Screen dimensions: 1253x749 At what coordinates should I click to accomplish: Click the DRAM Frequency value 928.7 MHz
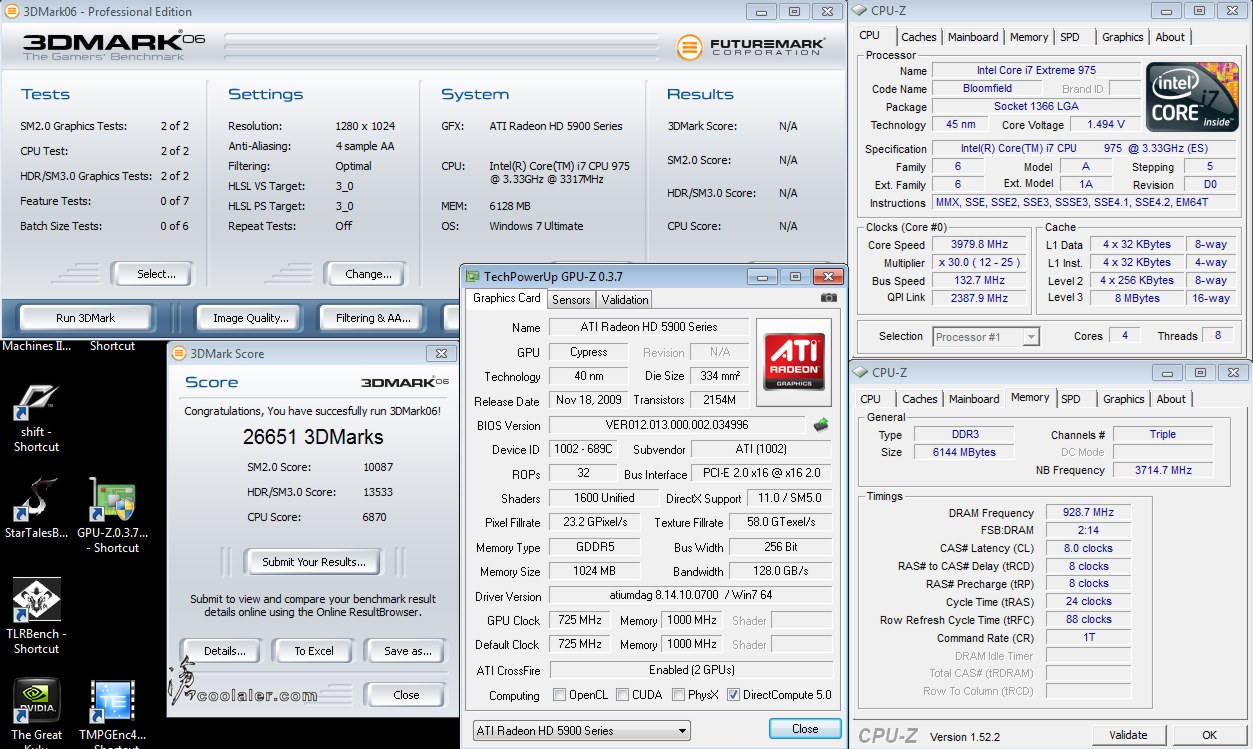[x=1089, y=512]
